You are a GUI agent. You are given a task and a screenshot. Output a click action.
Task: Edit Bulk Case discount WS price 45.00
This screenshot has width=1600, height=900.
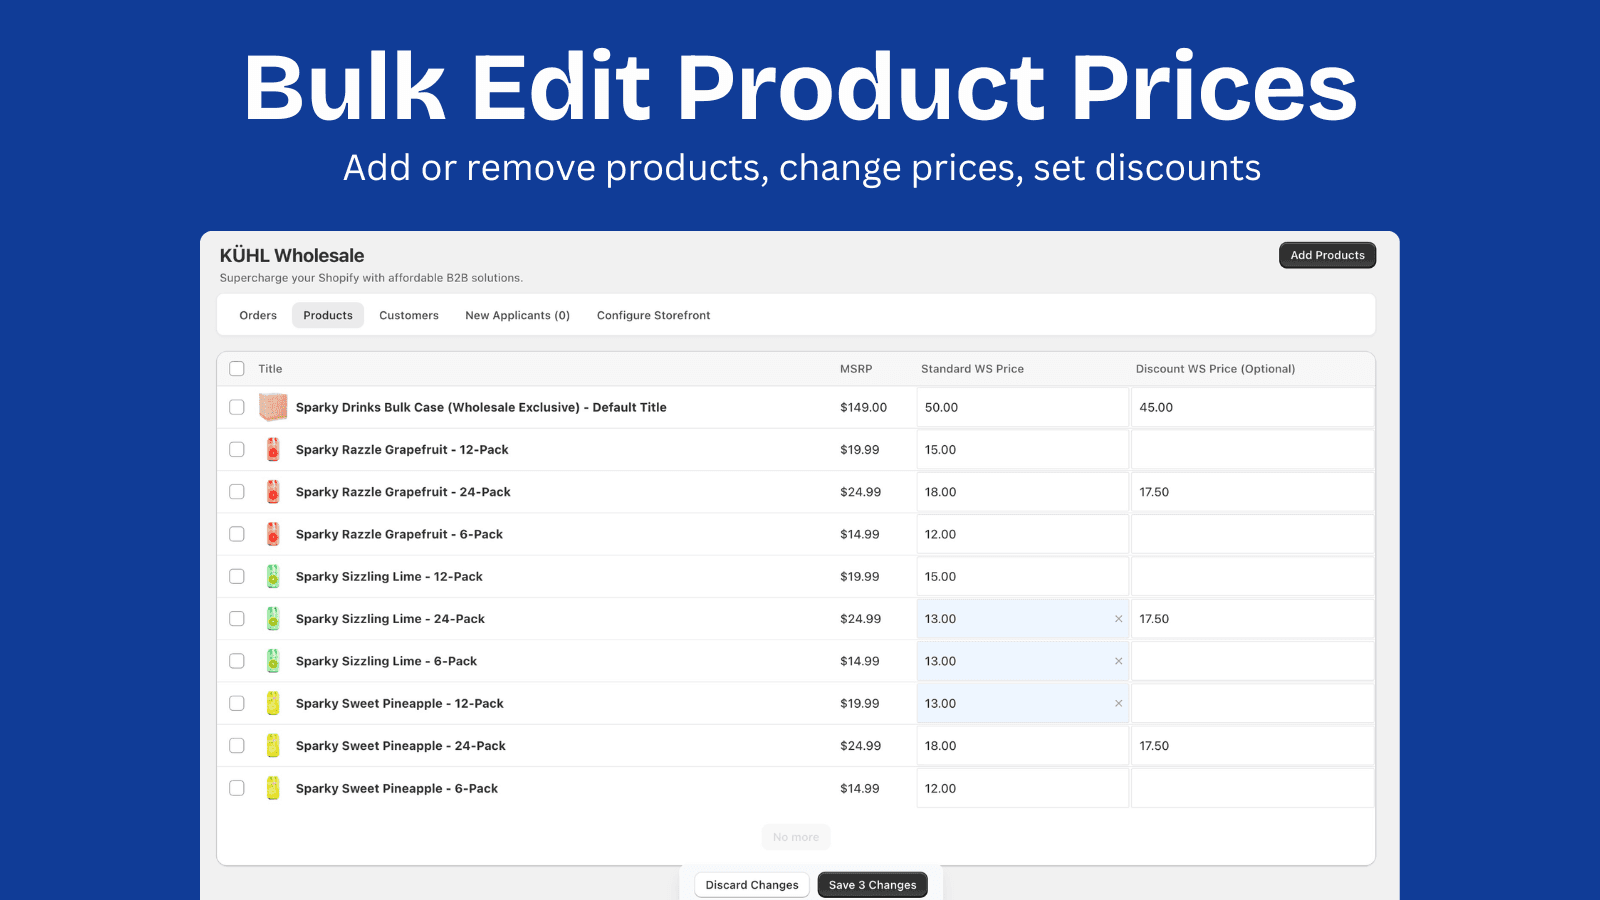(x=1252, y=407)
